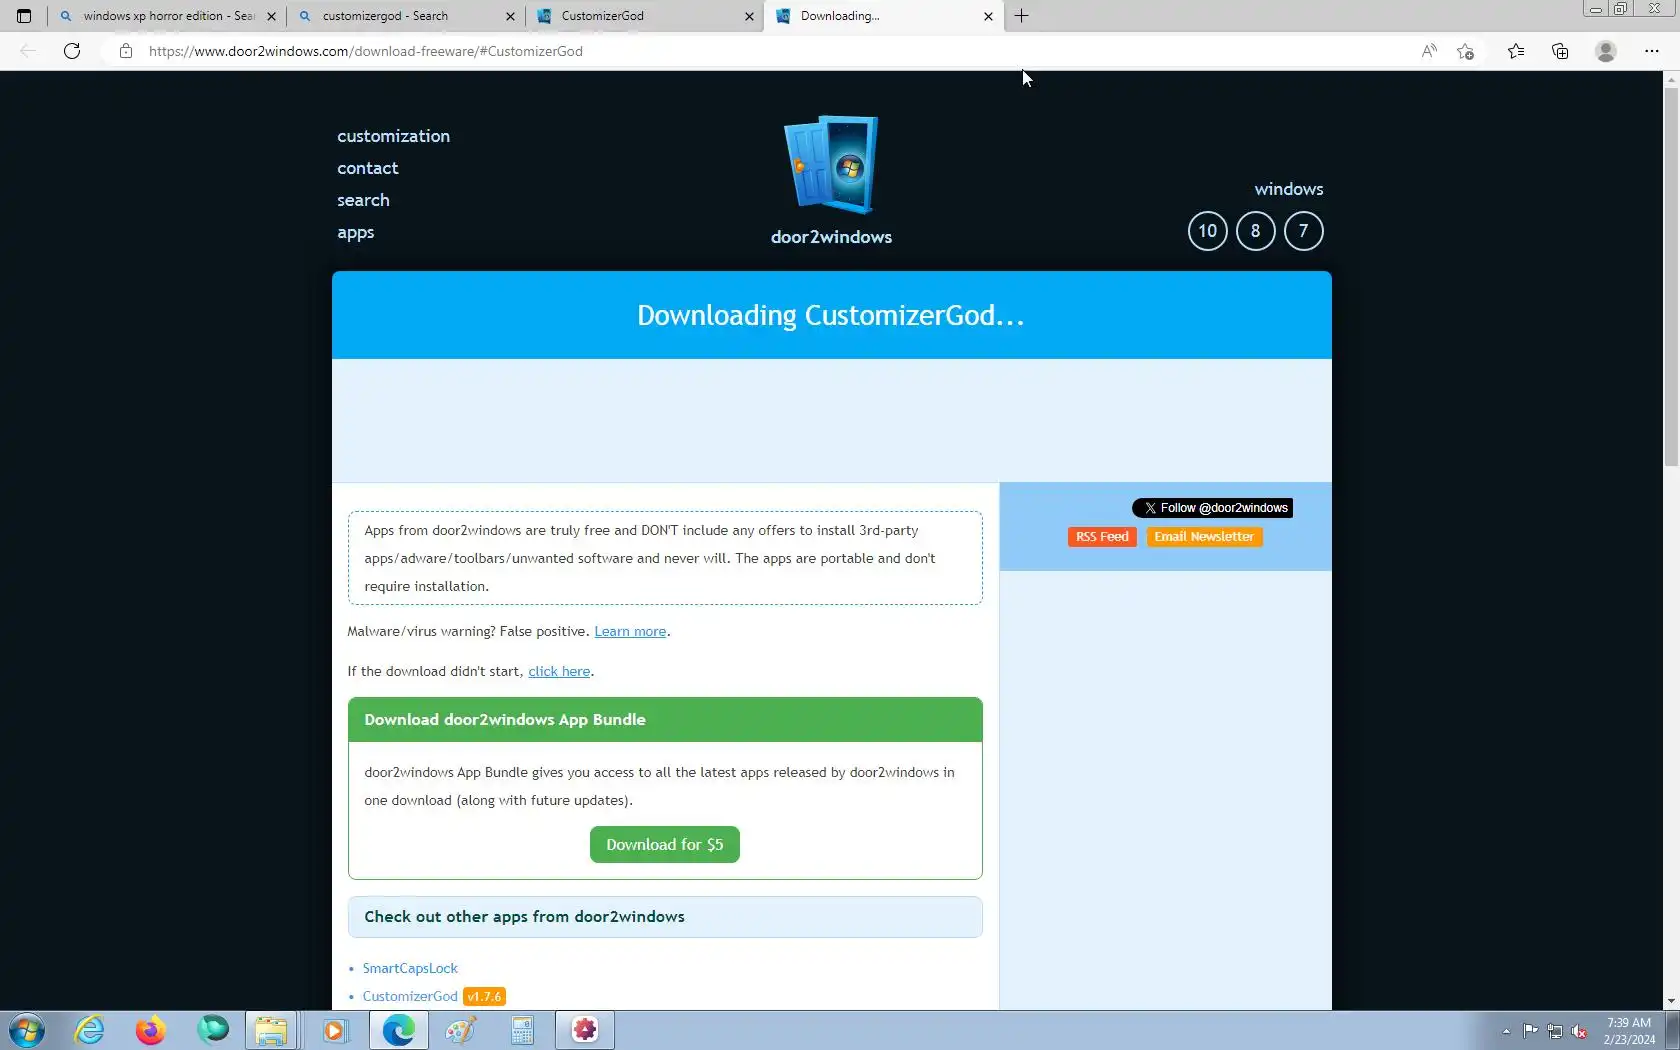
Task: Switch to the CustomizerGod tab
Action: [645, 16]
